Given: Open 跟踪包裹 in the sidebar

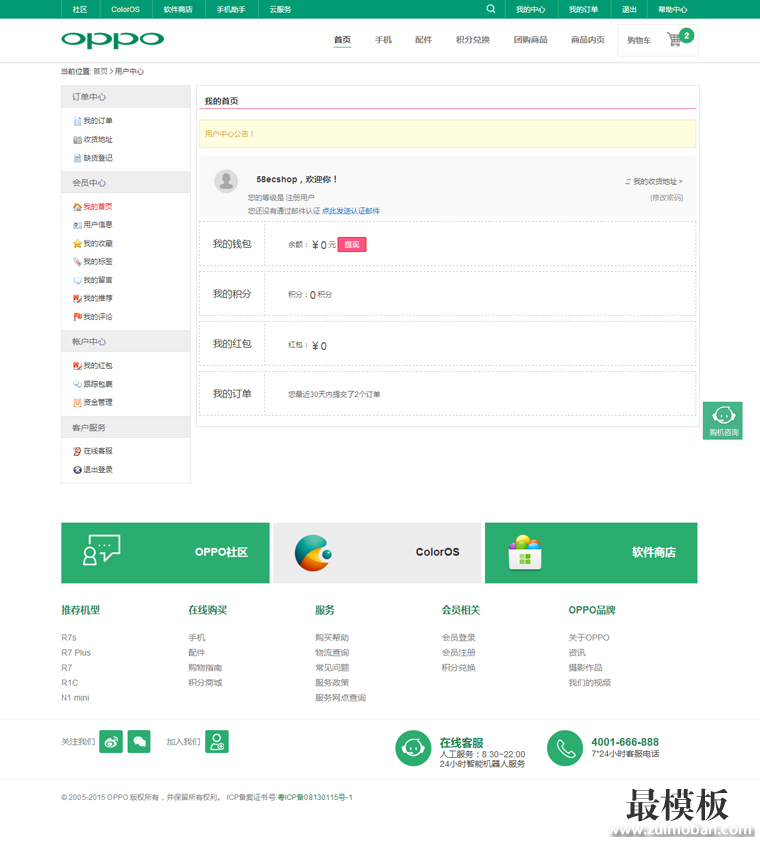Looking at the screenshot, I should click(x=98, y=384).
